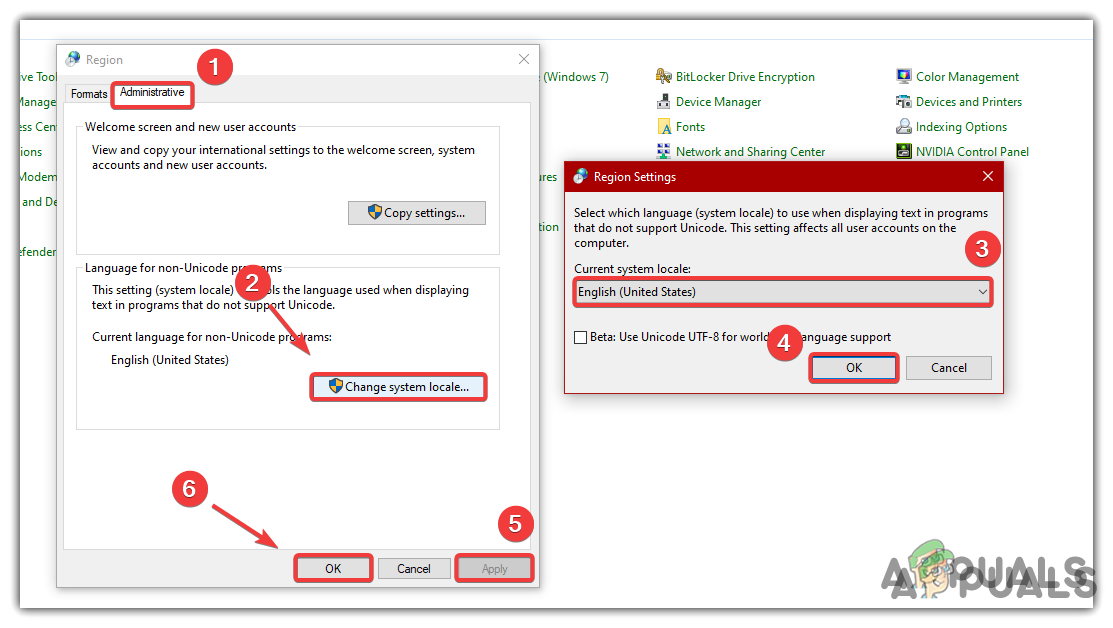This screenshot has width=1113, height=628.
Task: Confirm Region dialog with OK
Action: pos(333,568)
